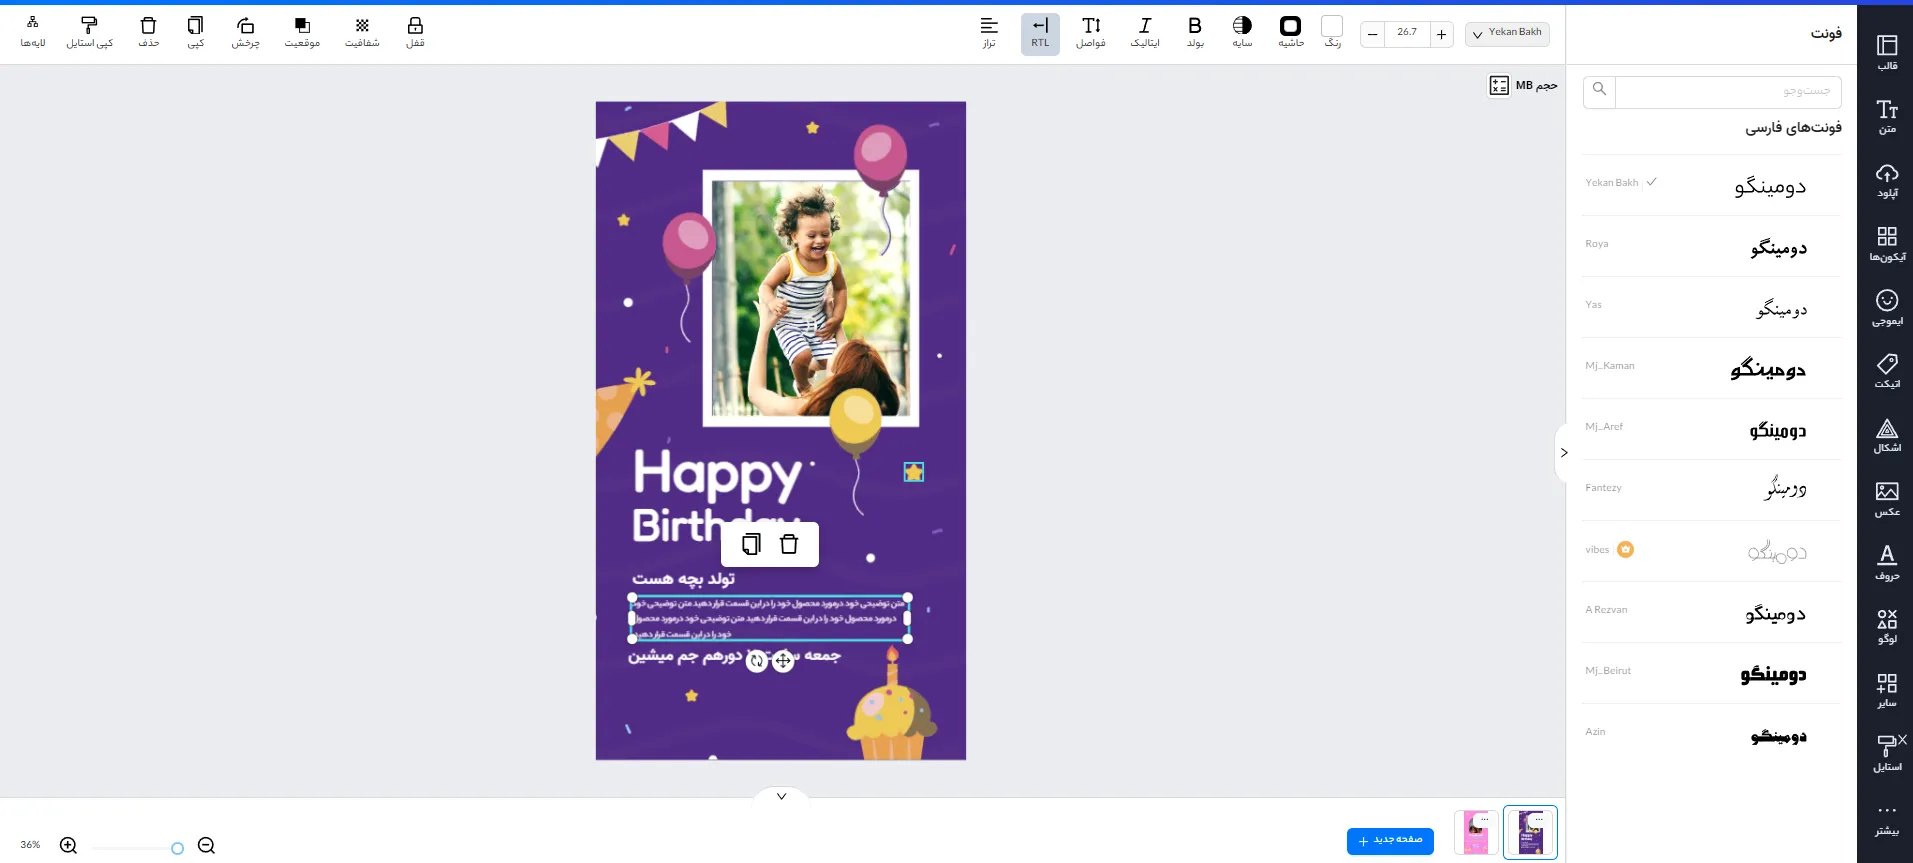Select the pink first page thumbnail
The image size is (1913, 863).
click(x=1476, y=832)
